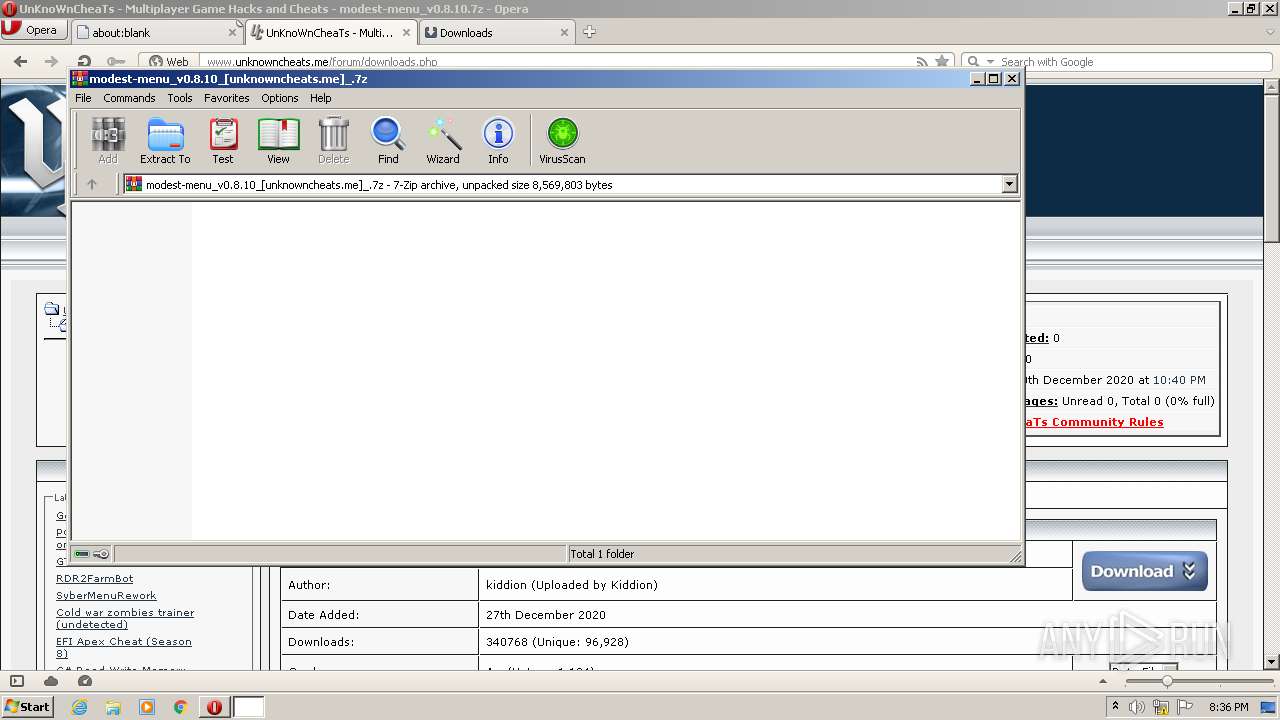Open Opera password wand key icon

point(116,61)
